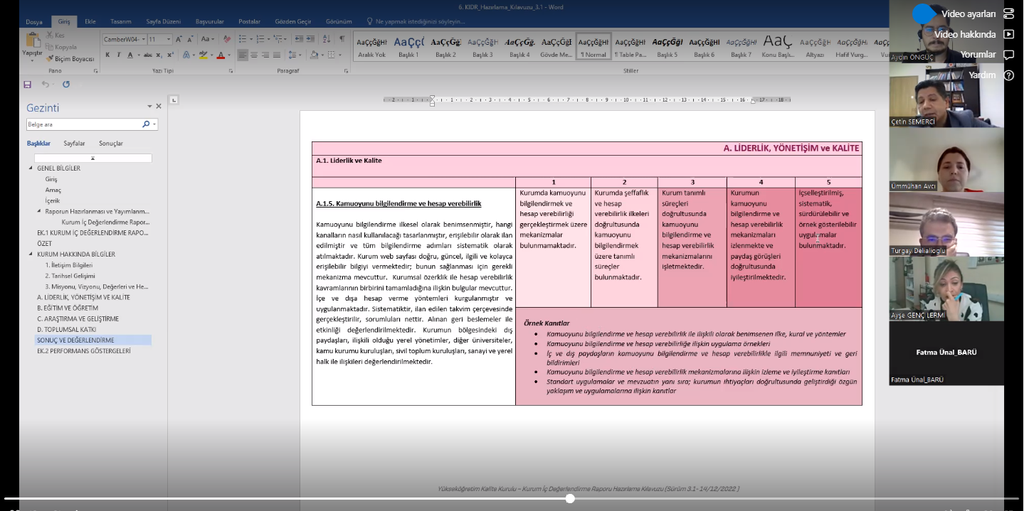Open Yorumlar comments panel
This screenshot has width=1024, height=511.
(x=977, y=54)
